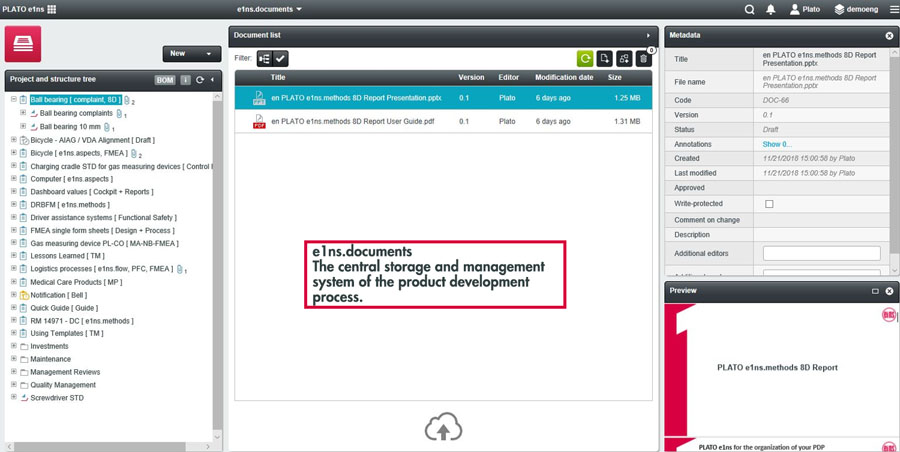The image size is (900, 452).
Task: Select Quick Guide [Guide] tree item
Action: point(64,308)
